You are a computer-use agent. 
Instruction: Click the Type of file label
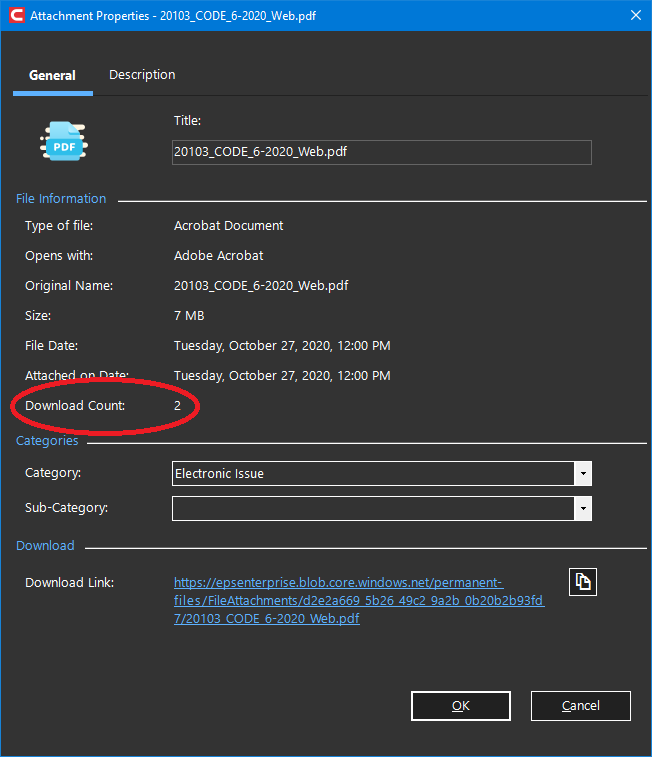pyautogui.click(x=59, y=226)
